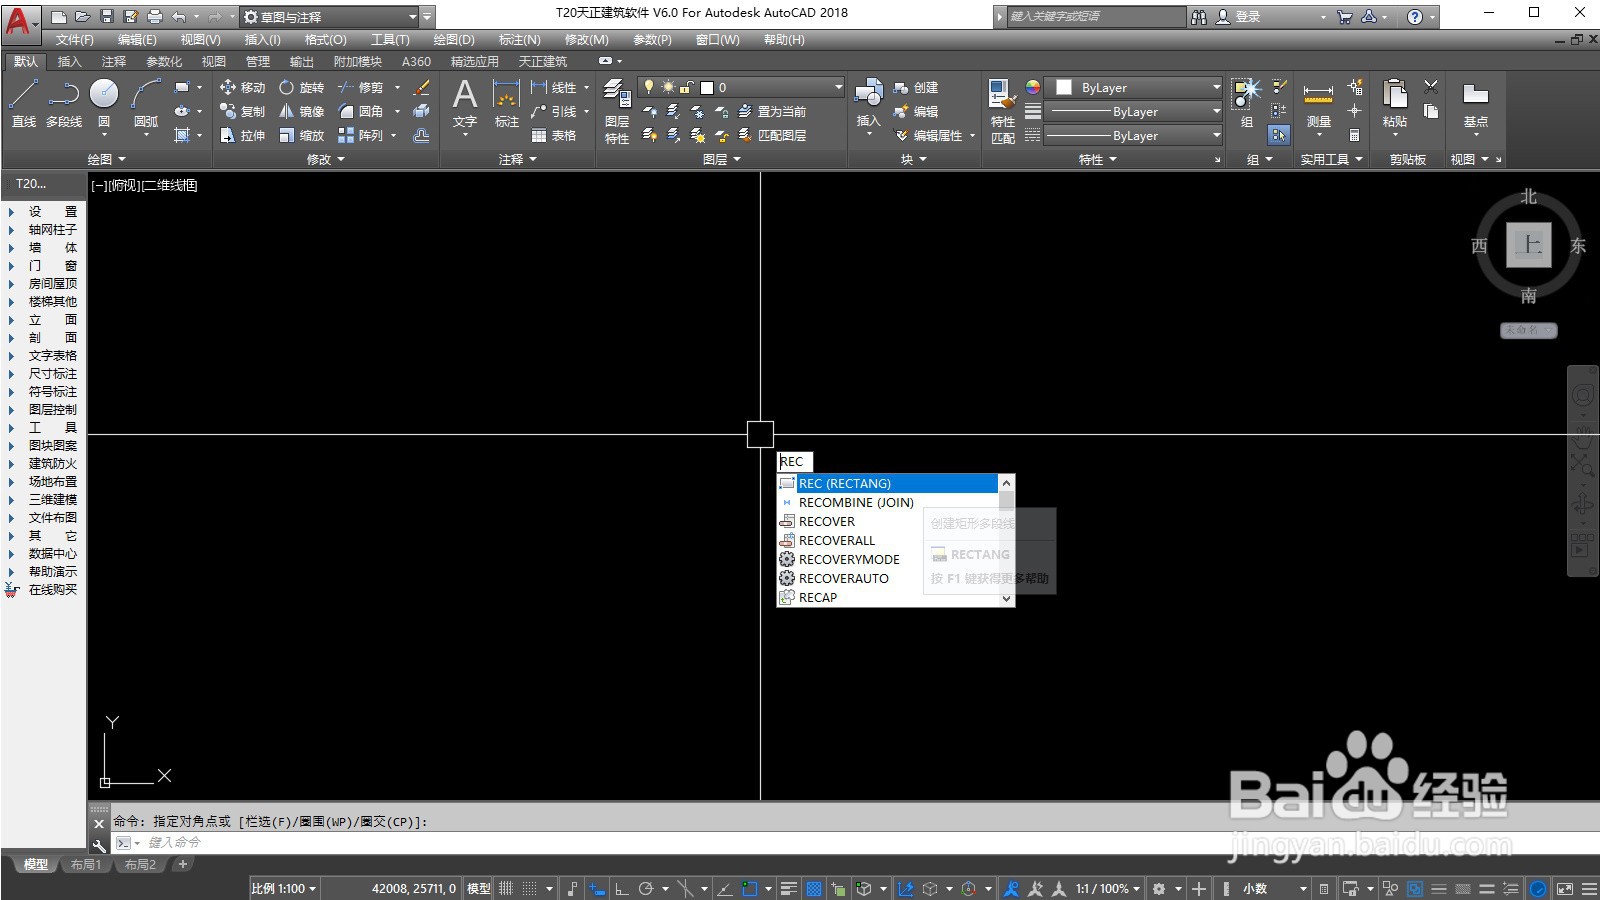Toggle lineweight display in status bar
The height and width of the screenshot is (900, 1600).
point(789,888)
